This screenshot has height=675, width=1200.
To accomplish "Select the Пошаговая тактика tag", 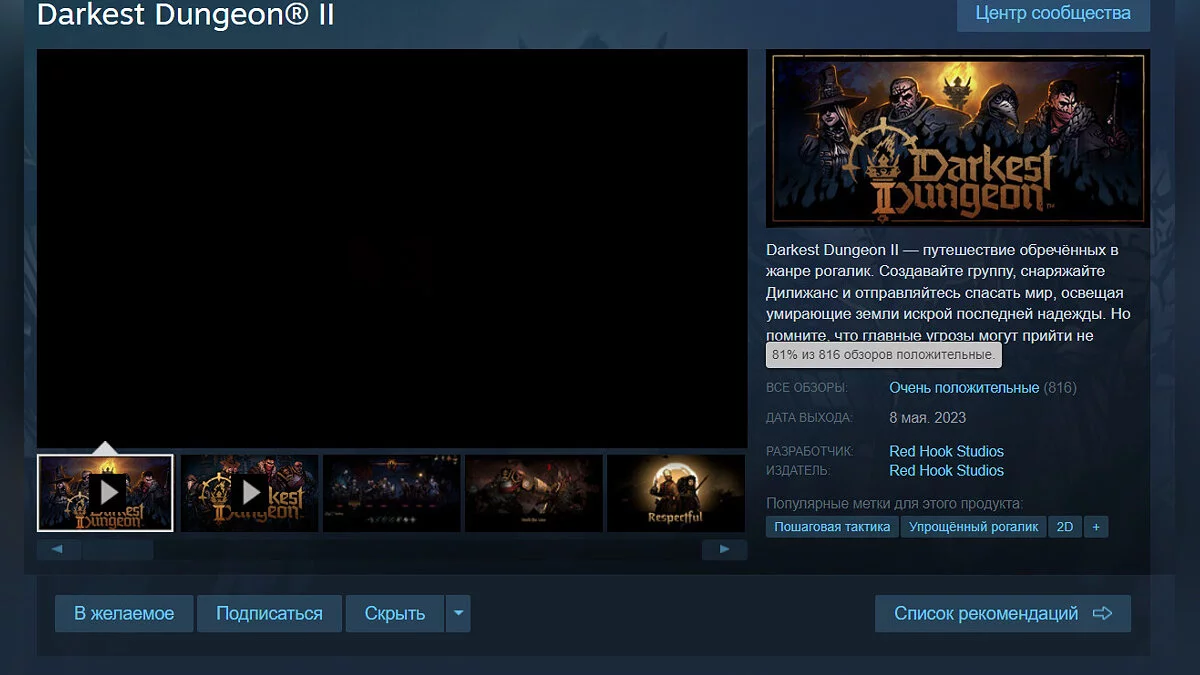I will pos(832,526).
